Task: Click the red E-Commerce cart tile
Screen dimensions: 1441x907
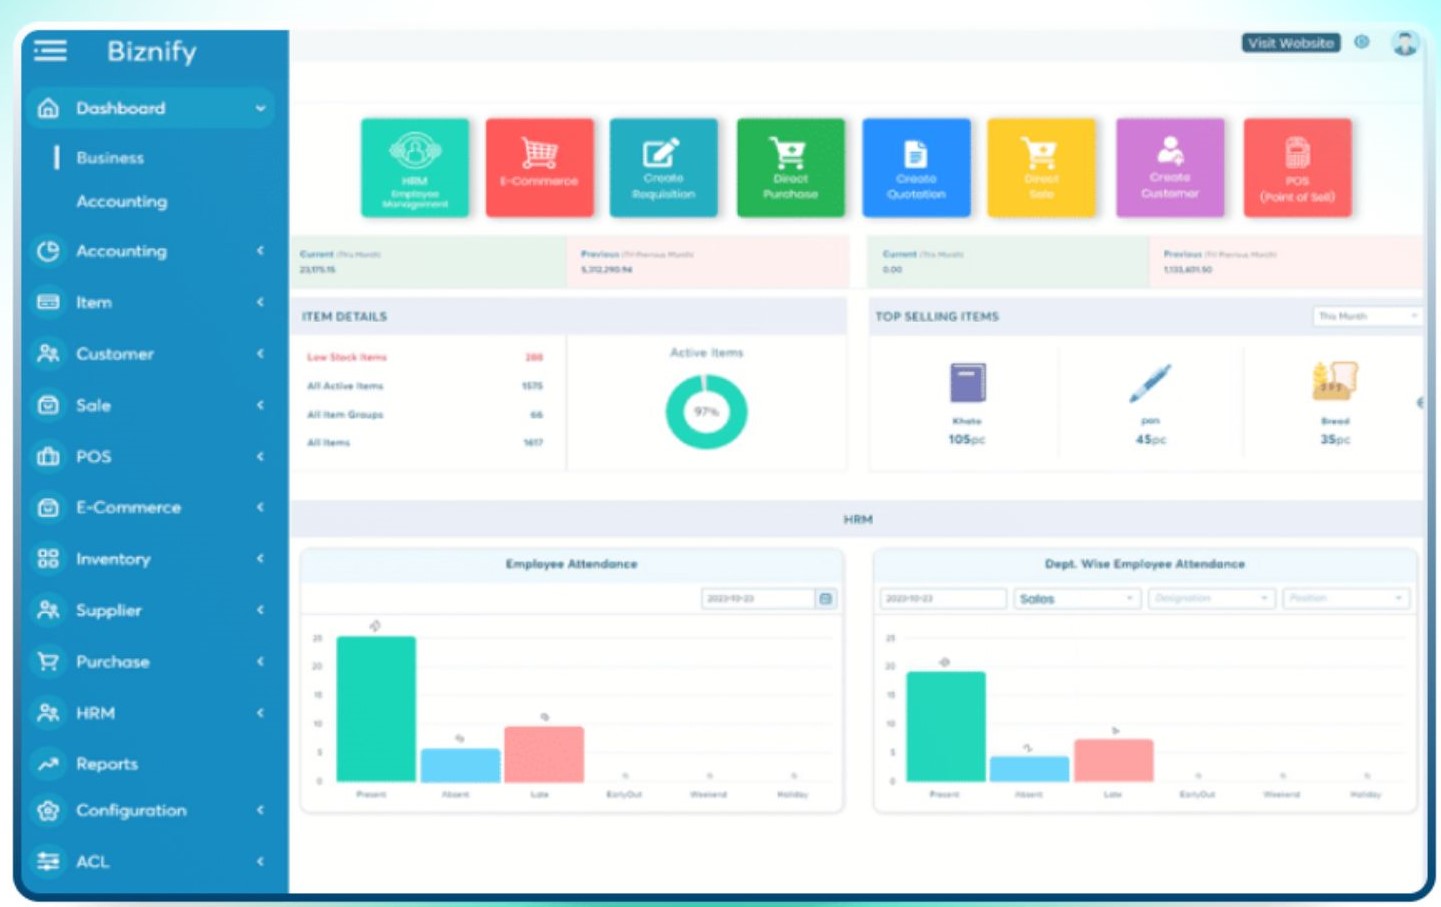Action: pyautogui.click(x=539, y=167)
